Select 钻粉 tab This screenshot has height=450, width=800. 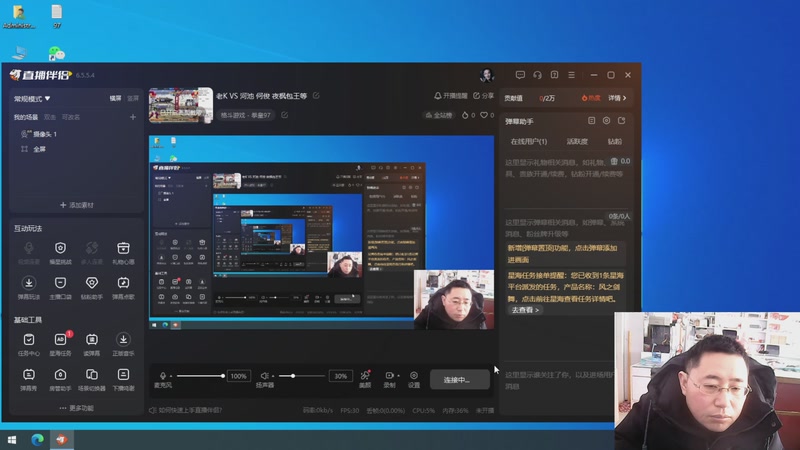pos(615,141)
